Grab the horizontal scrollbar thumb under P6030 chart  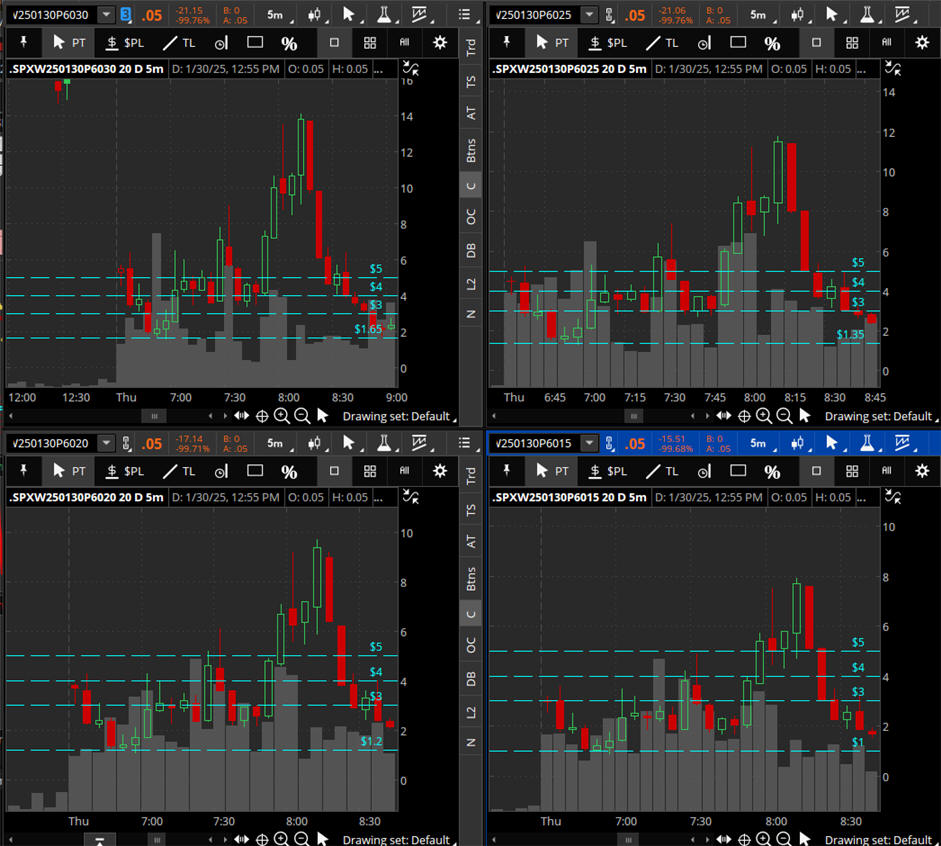(x=154, y=416)
